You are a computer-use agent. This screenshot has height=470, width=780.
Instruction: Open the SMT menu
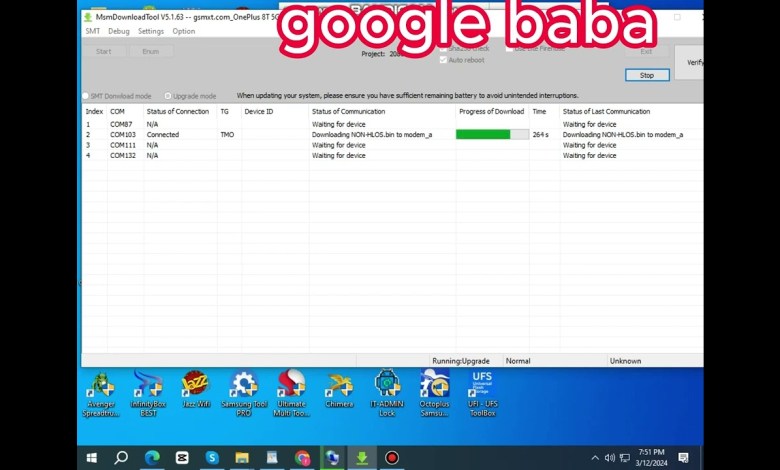tap(92, 31)
